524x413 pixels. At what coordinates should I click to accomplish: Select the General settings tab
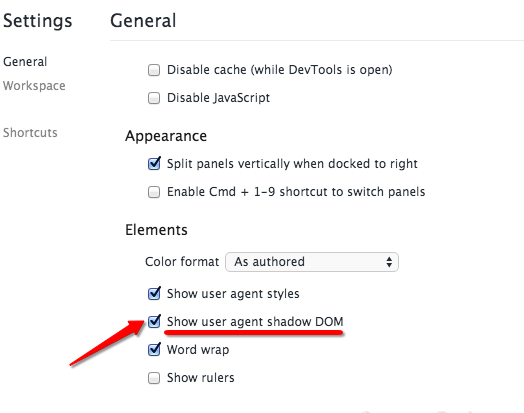point(25,62)
